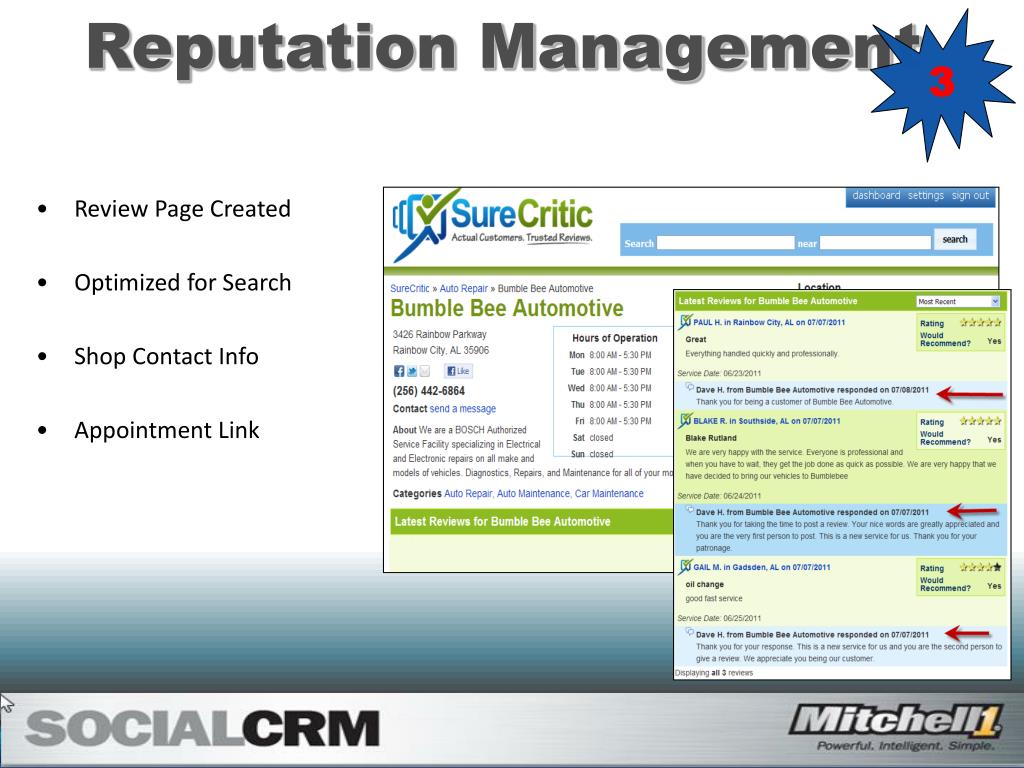Click 'Service Date: 06/23/2011' text
Image resolution: width=1024 pixels, height=768 pixels.
click(719, 374)
